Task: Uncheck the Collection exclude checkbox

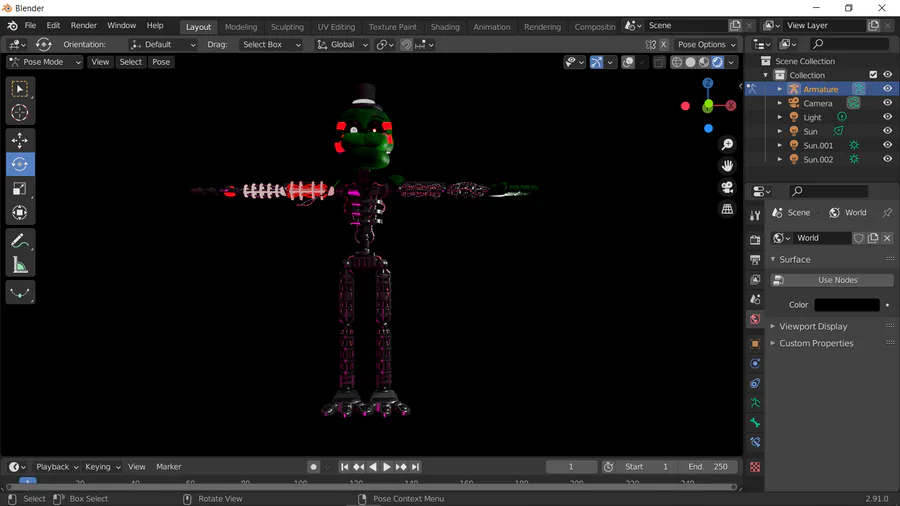Action: pos(873,75)
